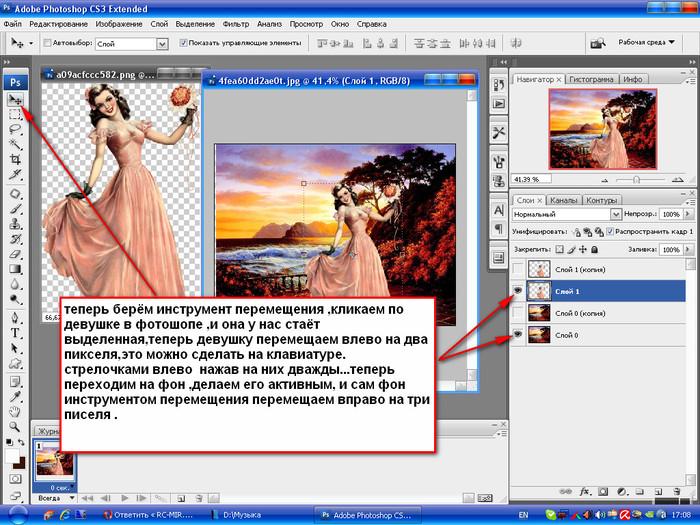The image size is (700, 525).
Task: Delete the selected layer with trash icon
Action: click(x=677, y=492)
